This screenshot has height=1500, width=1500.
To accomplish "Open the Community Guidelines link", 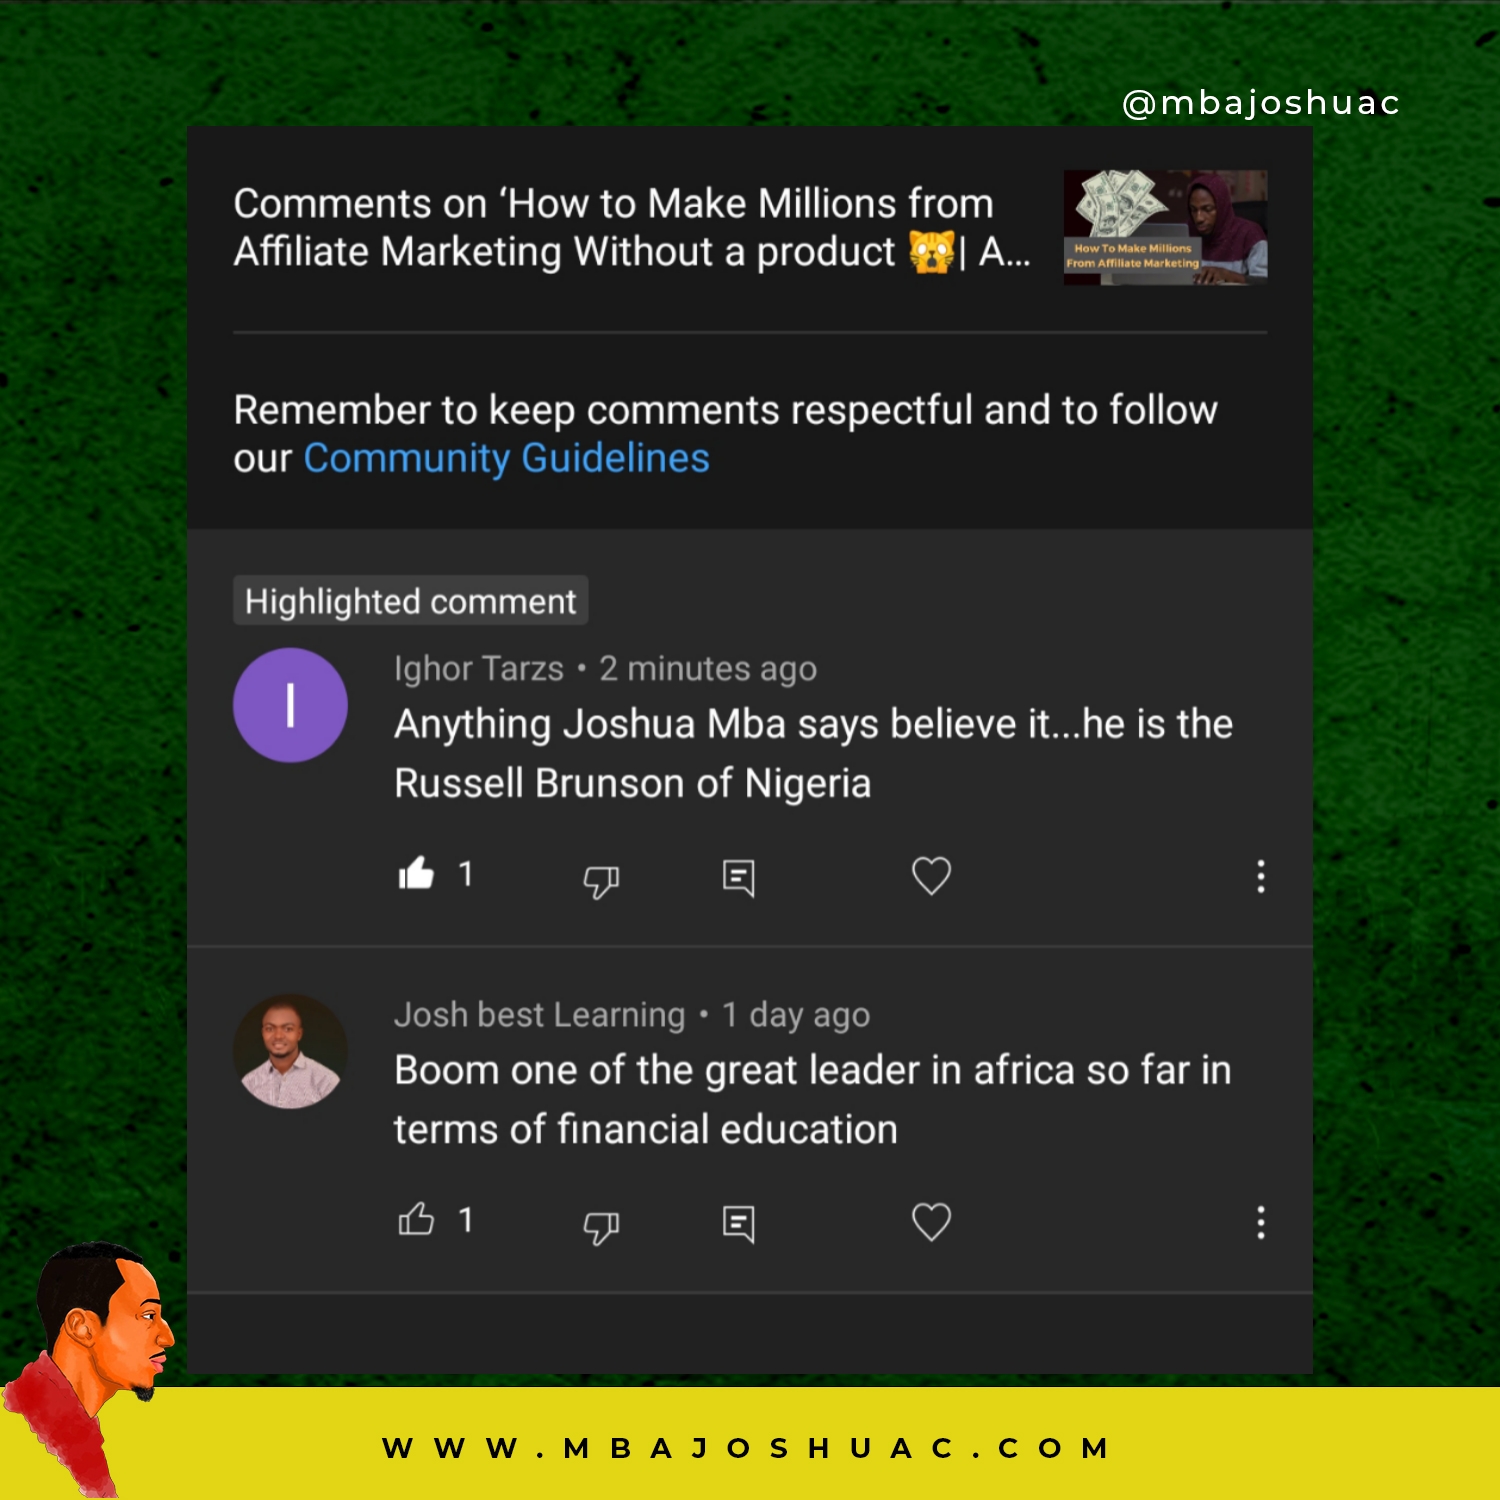I will point(507,459).
